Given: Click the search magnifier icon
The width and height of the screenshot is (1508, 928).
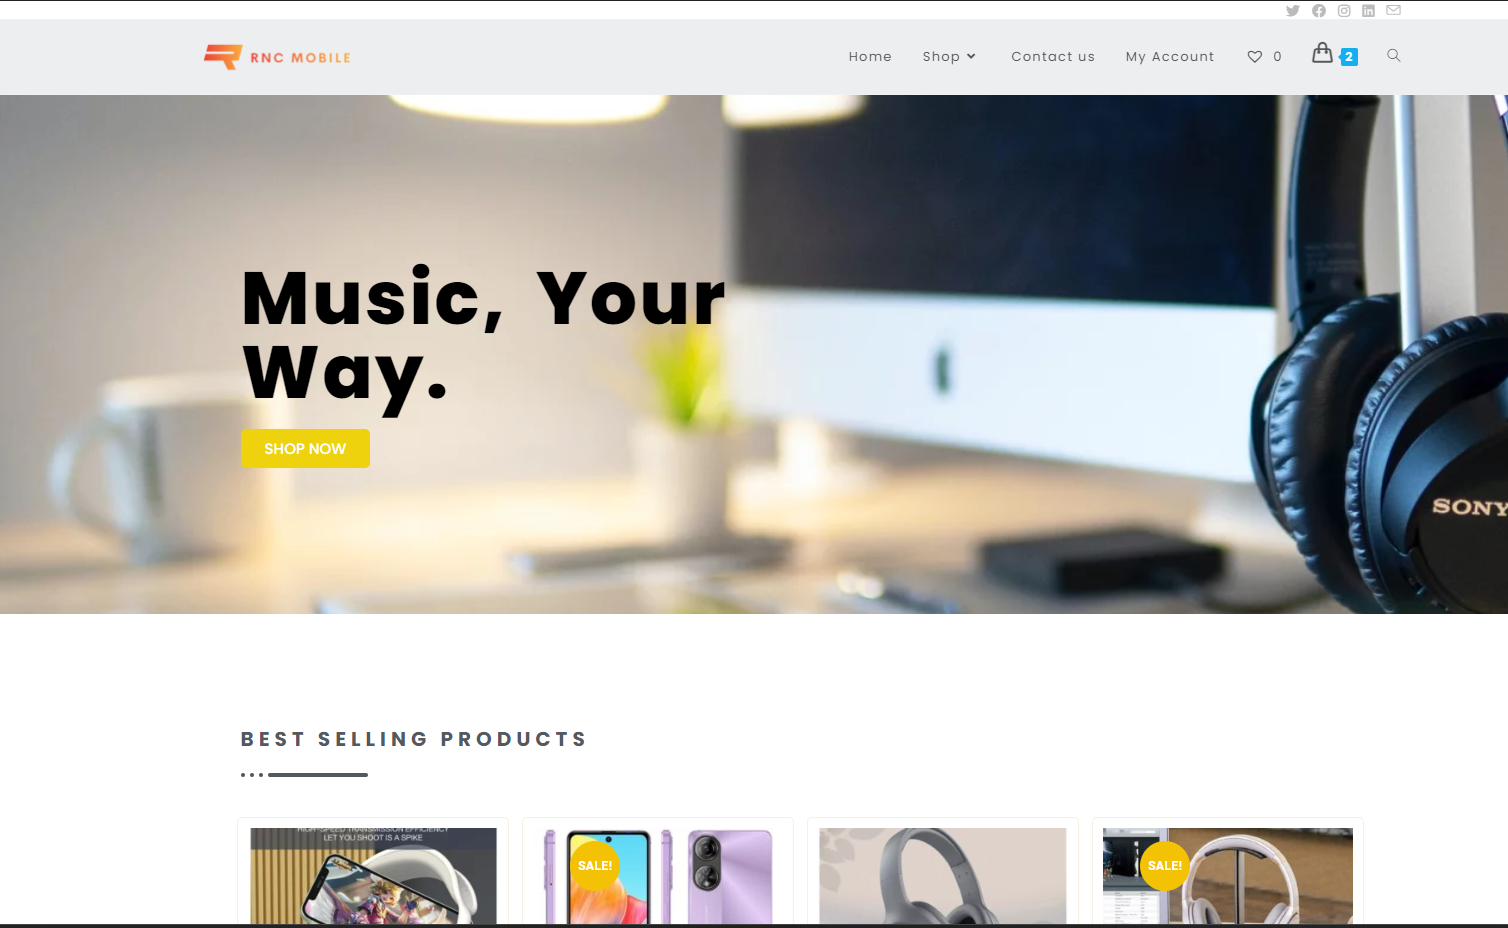Looking at the screenshot, I should [1393, 56].
